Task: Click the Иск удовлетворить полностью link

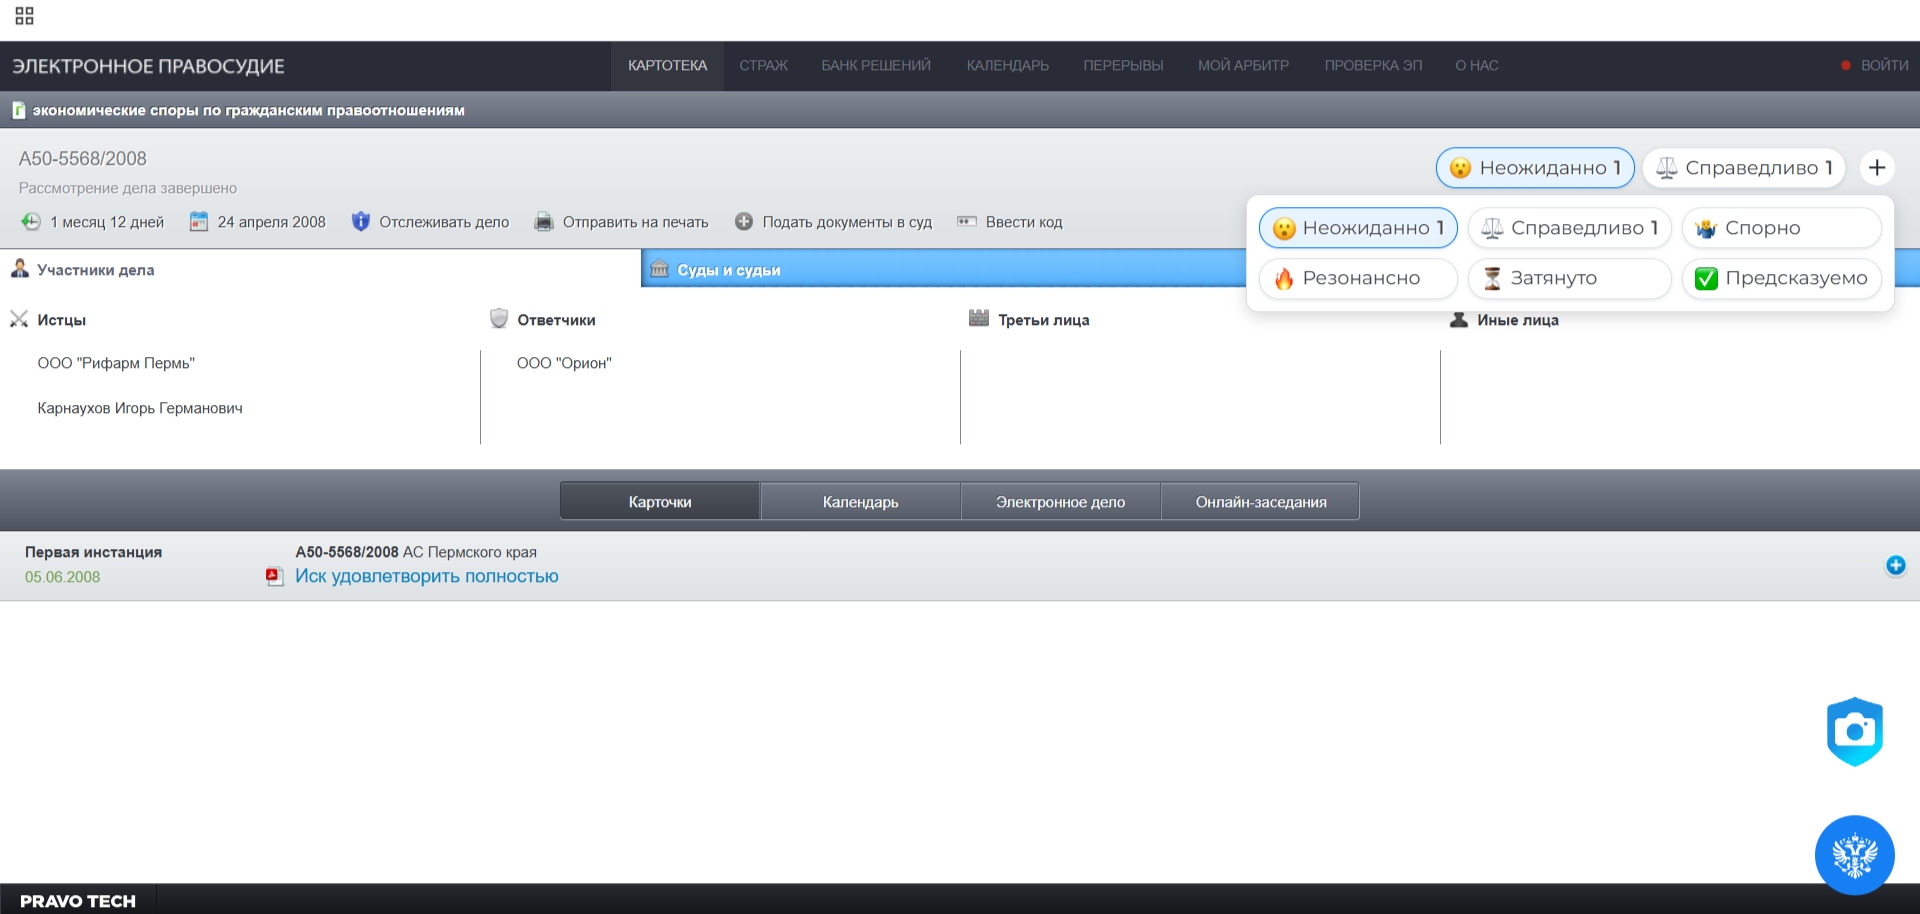Action: tap(426, 576)
